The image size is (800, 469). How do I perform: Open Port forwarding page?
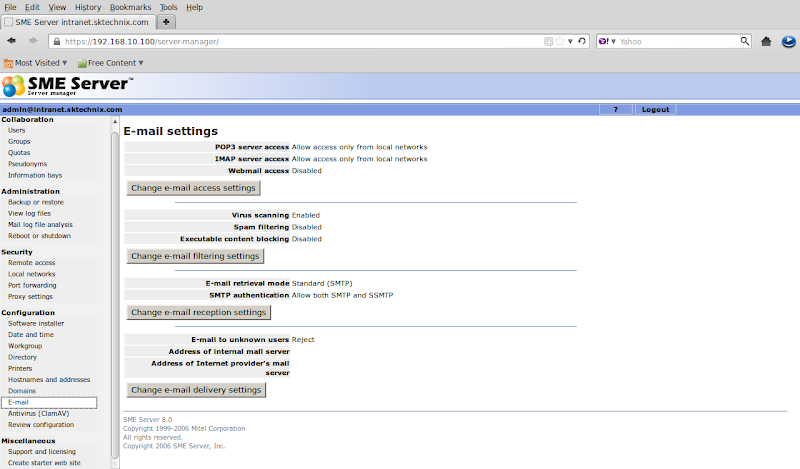[32, 285]
